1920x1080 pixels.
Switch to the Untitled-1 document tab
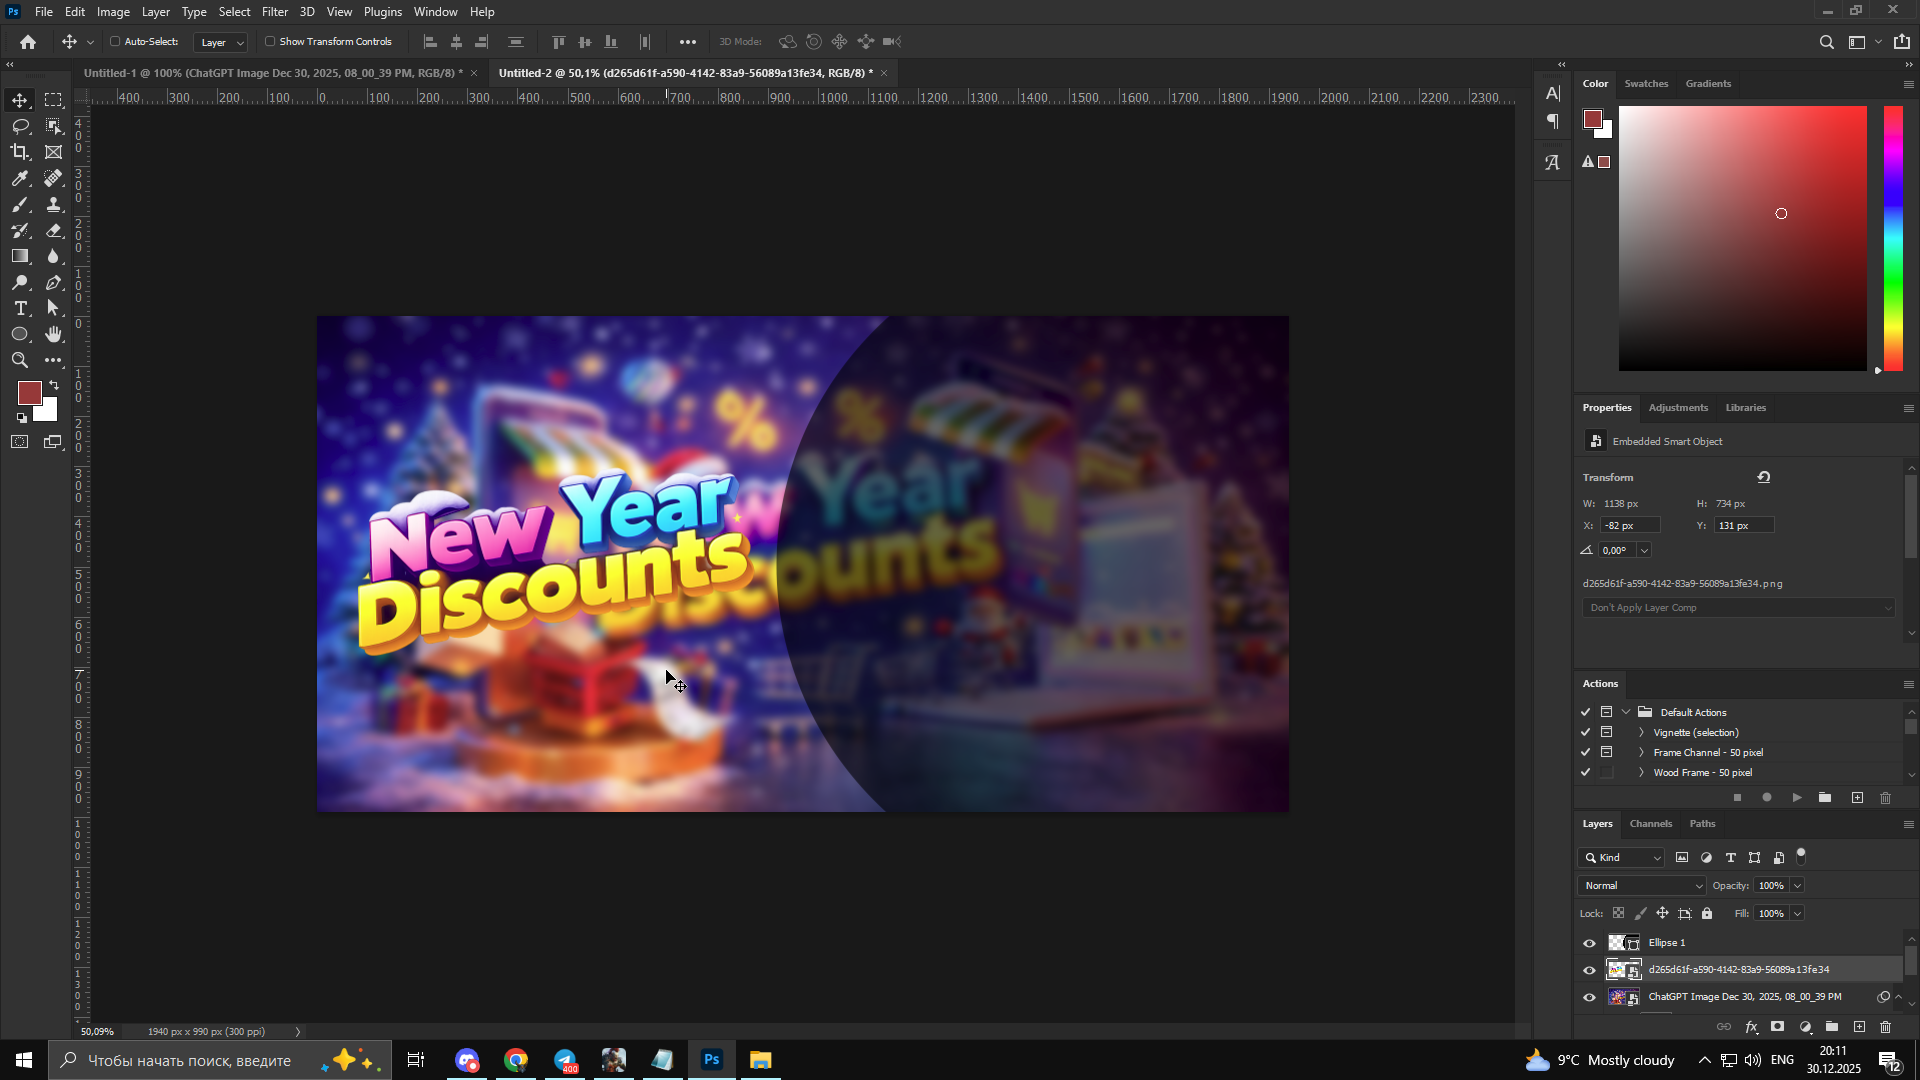[272, 73]
